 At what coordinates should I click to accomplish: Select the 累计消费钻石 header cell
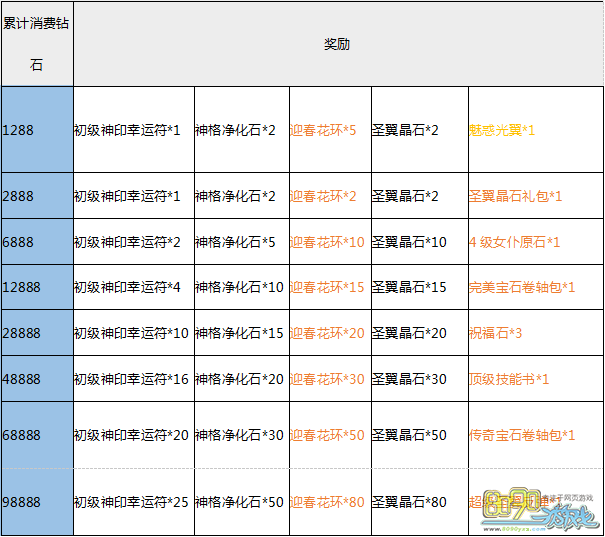37,45
